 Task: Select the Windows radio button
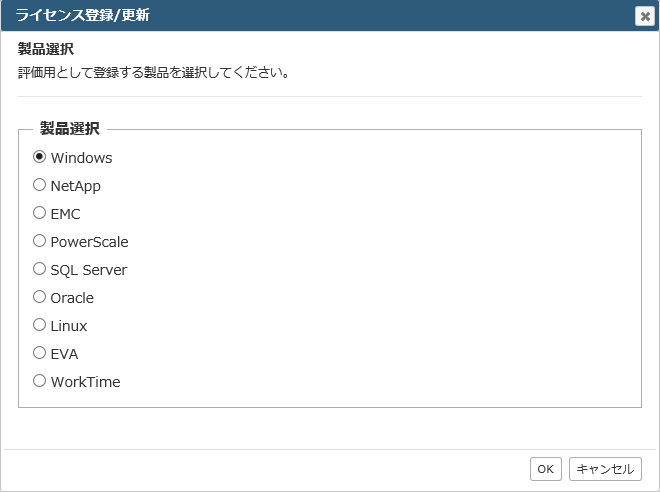click(39, 157)
